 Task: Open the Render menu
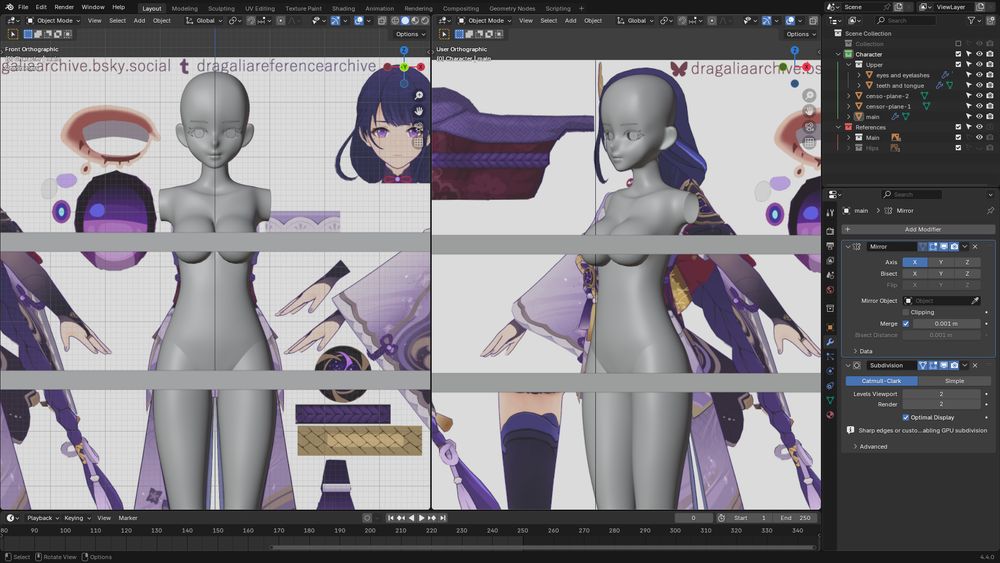(64, 7)
